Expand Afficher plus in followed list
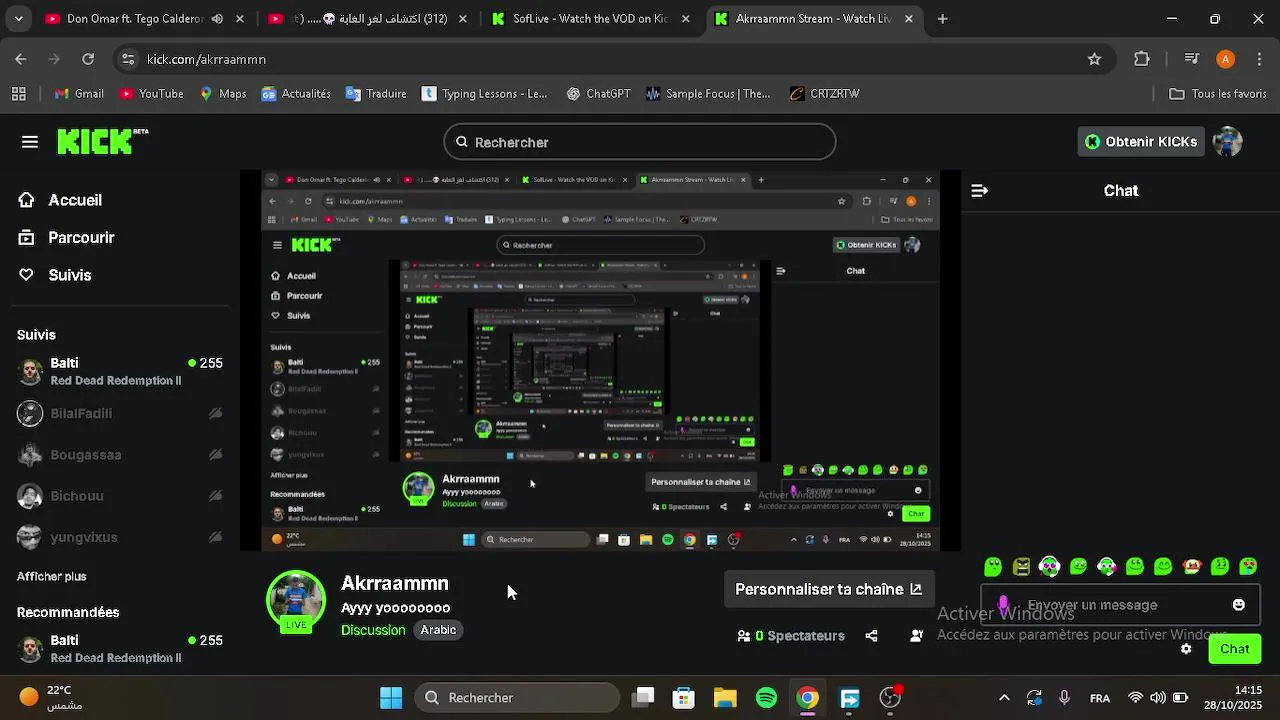Image resolution: width=1280 pixels, height=720 pixels. tap(51, 576)
